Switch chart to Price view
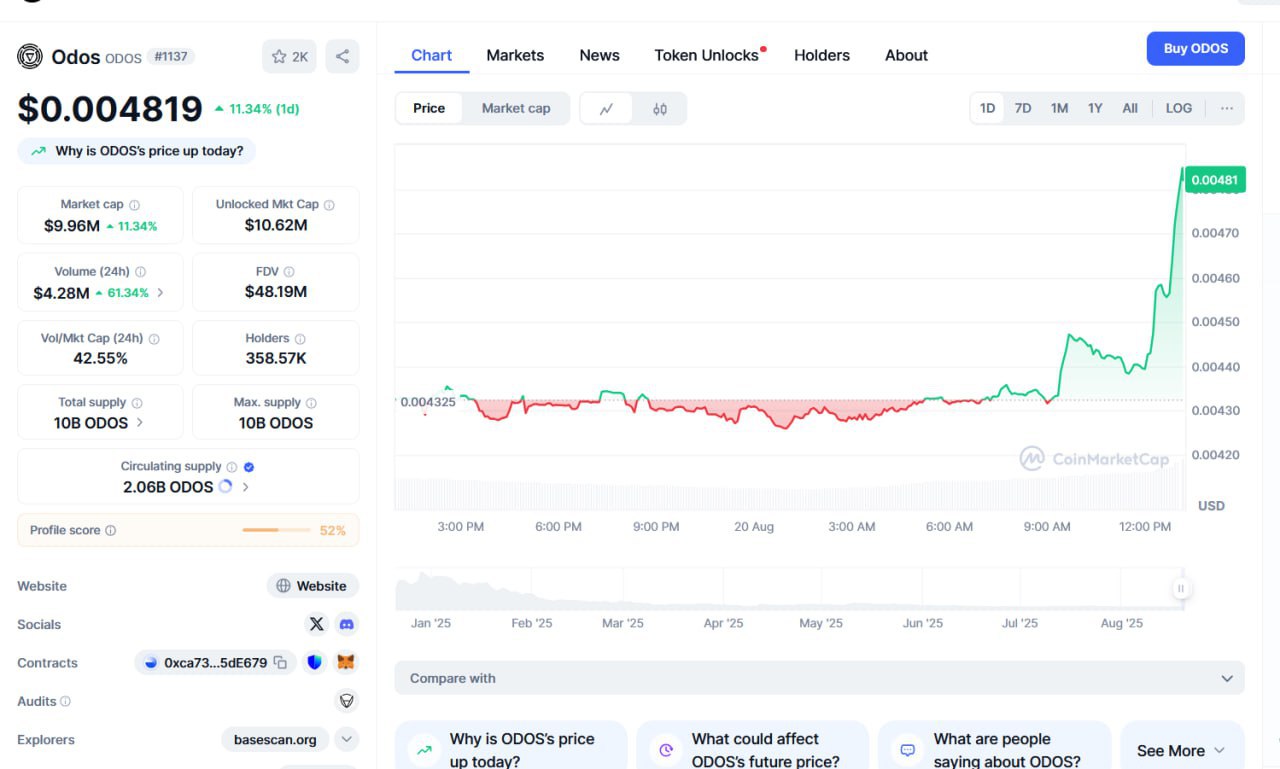This screenshot has height=769, width=1280. [x=429, y=109]
